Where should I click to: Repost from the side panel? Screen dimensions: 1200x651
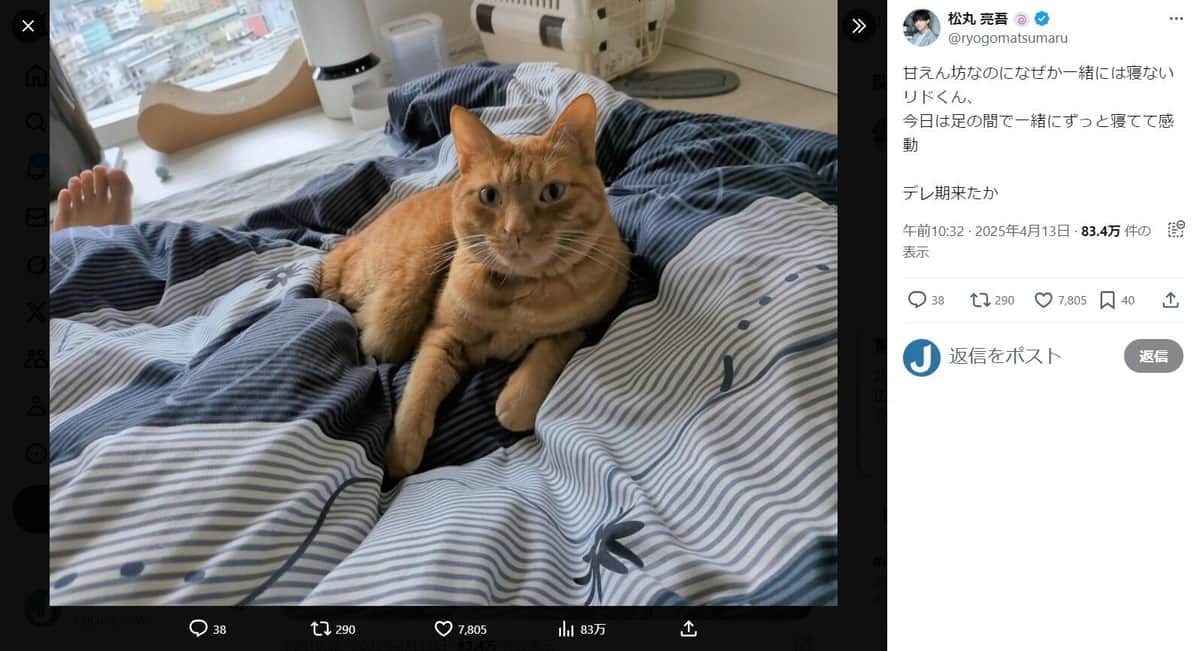coord(980,300)
